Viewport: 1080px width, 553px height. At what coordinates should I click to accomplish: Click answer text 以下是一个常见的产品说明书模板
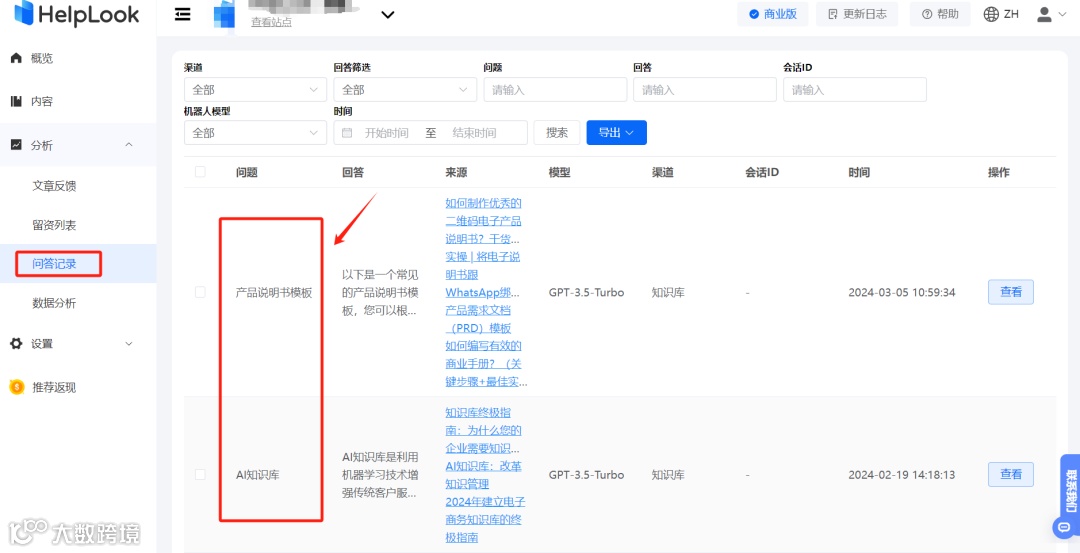click(380, 293)
